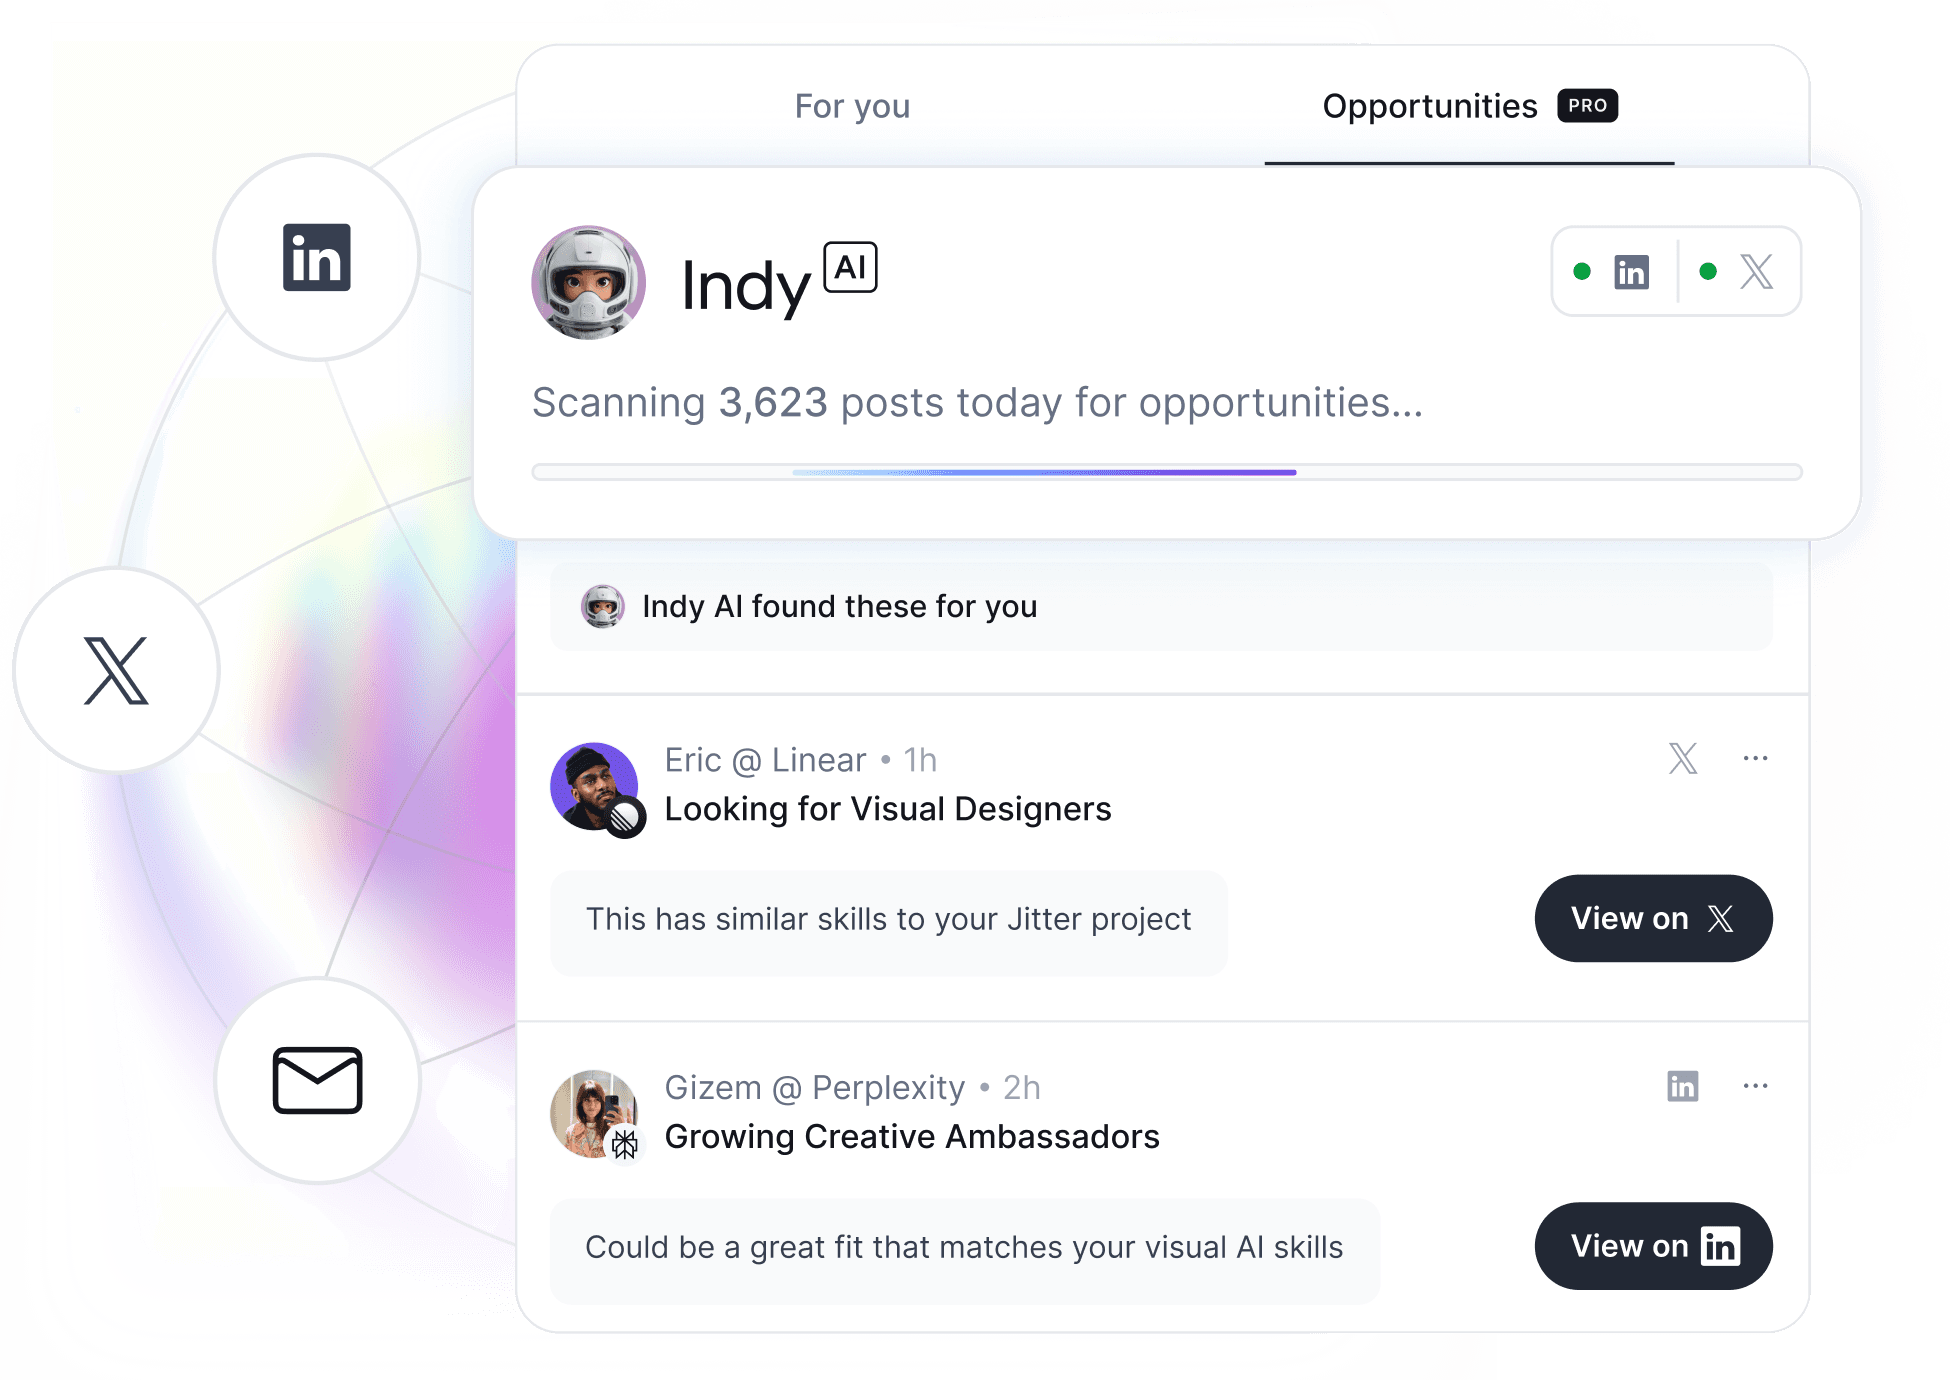This screenshot has width=1950, height=1380.
Task: Click the Indy astronaut avatar
Action: 588,283
